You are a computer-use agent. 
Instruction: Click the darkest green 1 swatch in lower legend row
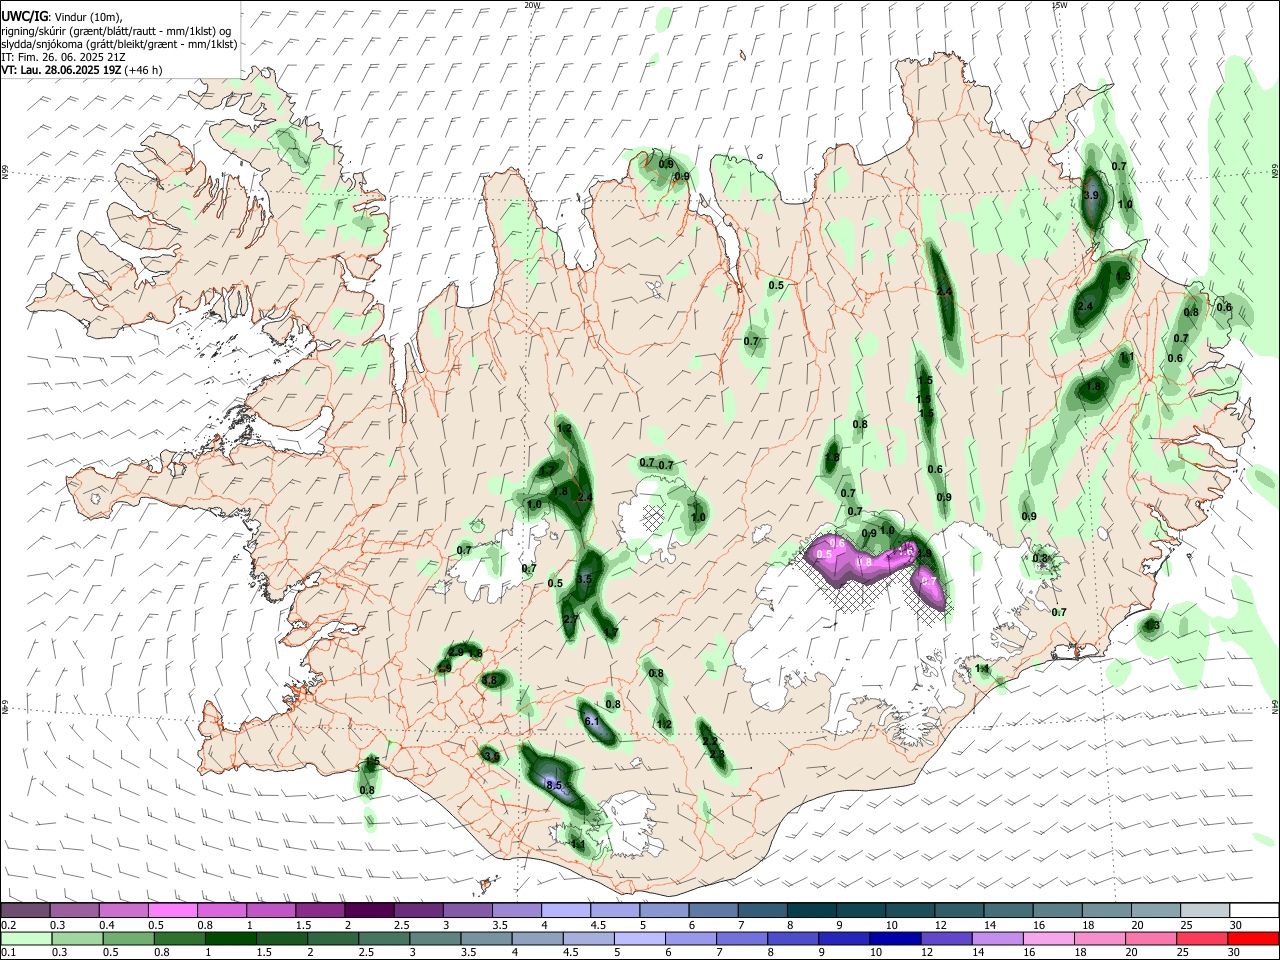pyautogui.click(x=231, y=938)
